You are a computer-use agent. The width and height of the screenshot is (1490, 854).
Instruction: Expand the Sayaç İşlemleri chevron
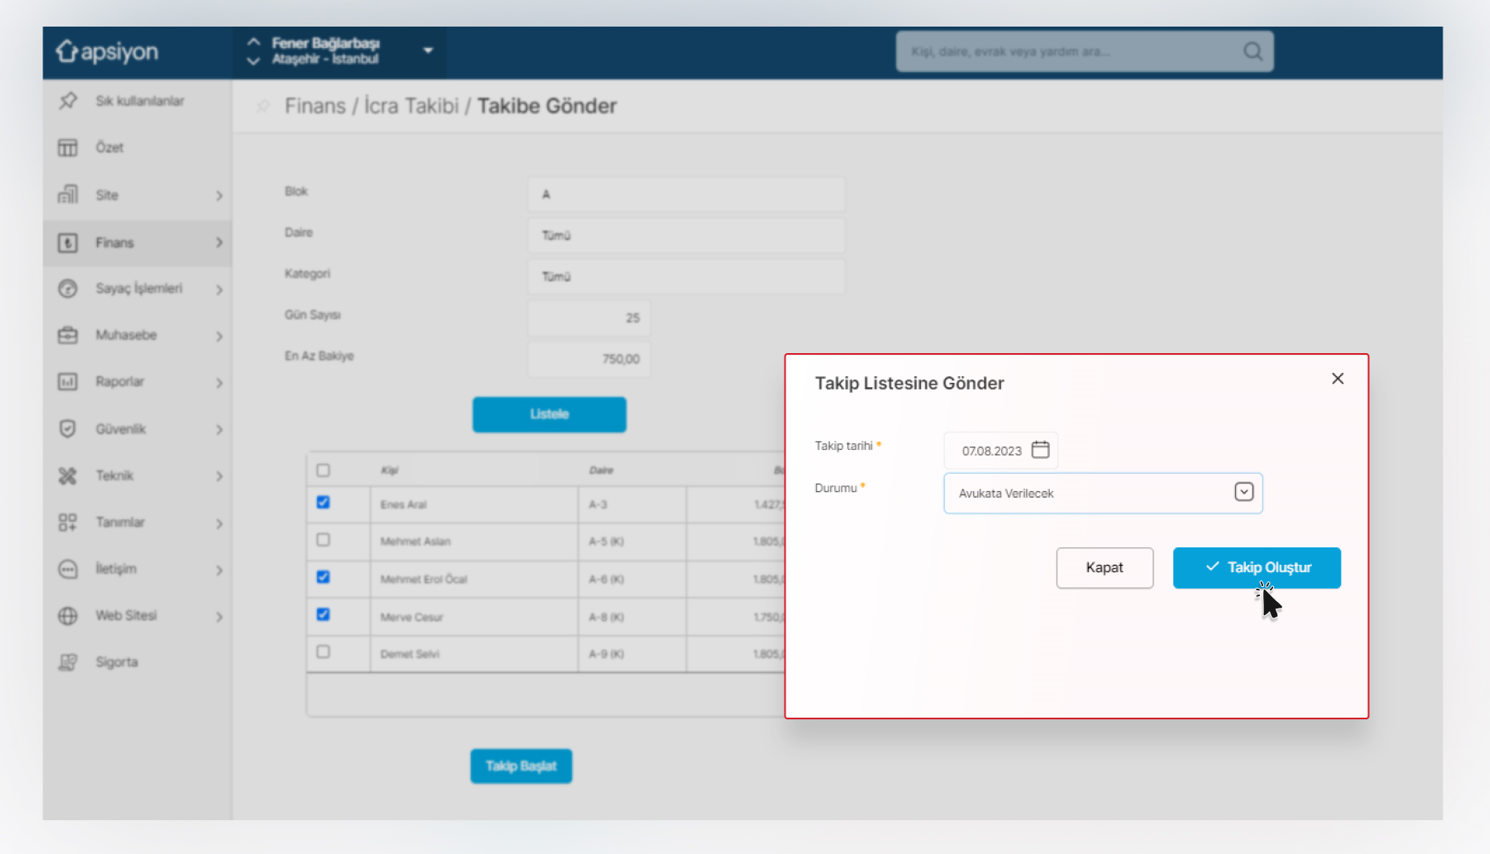219,290
